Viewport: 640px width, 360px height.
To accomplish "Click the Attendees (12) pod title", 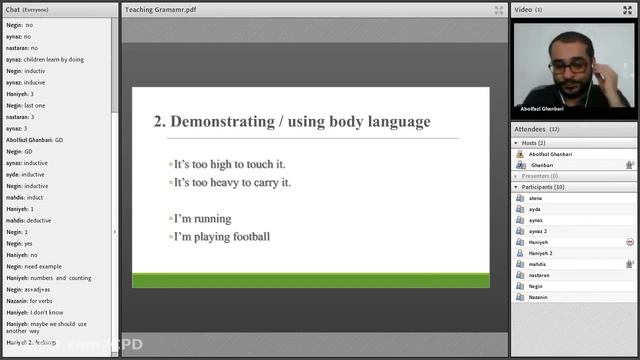I will (x=537, y=129).
